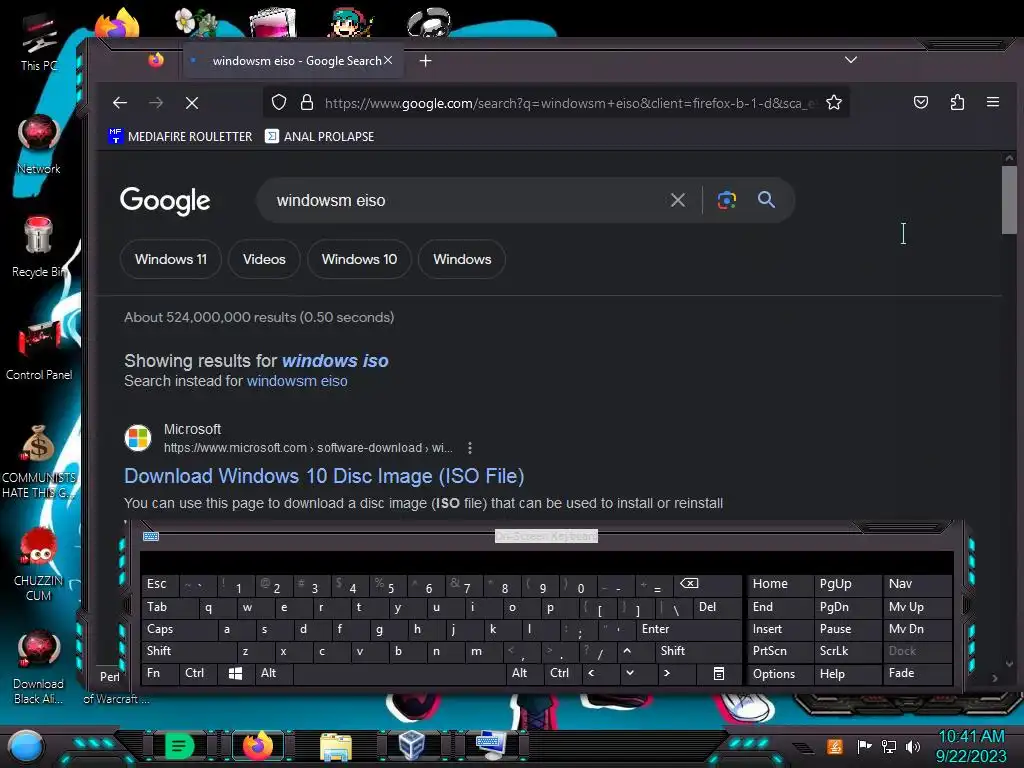Open Firefox from the taskbar
Viewport: 1024px width, 768px height.
point(257,745)
